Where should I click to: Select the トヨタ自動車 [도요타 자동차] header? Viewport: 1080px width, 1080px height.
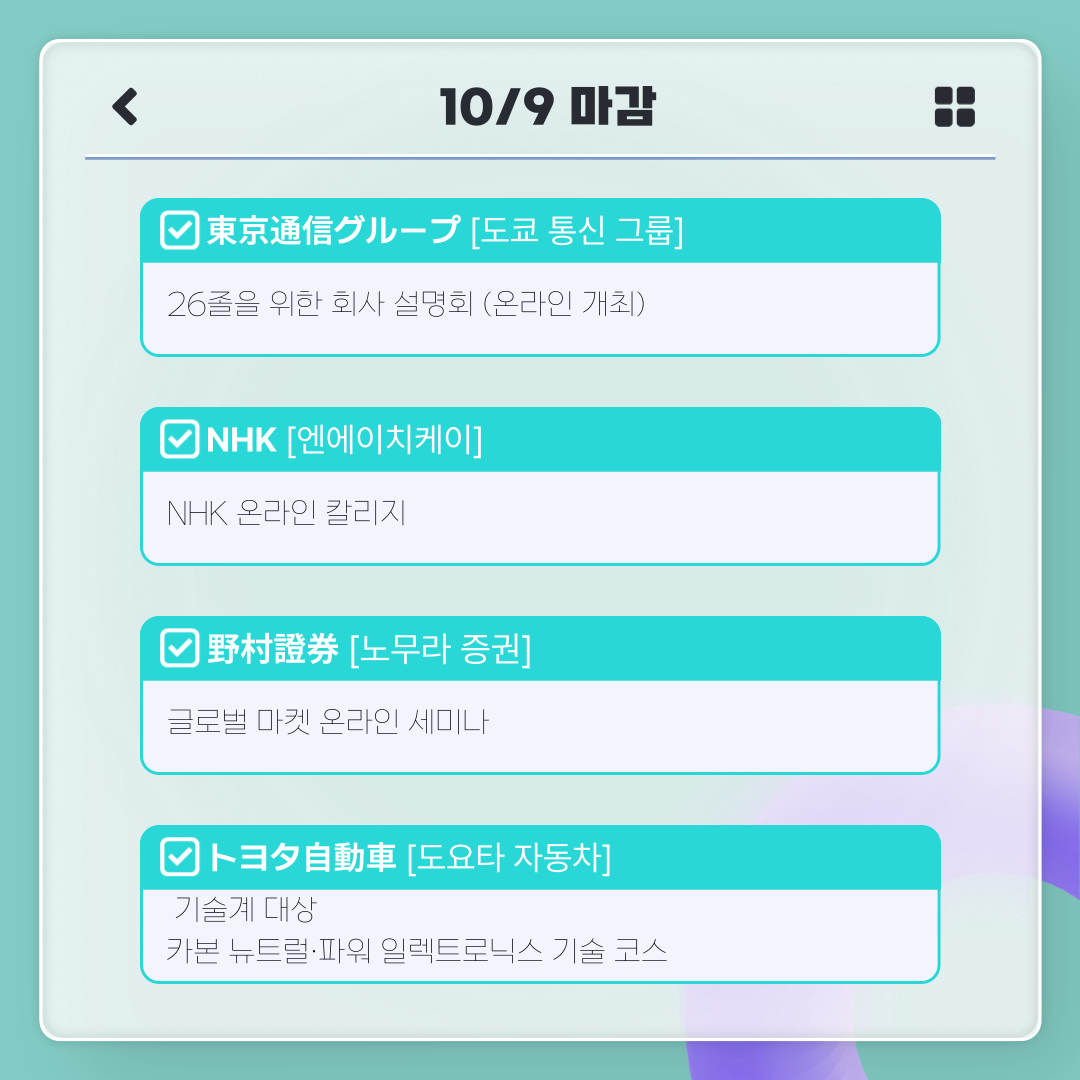tap(541, 858)
